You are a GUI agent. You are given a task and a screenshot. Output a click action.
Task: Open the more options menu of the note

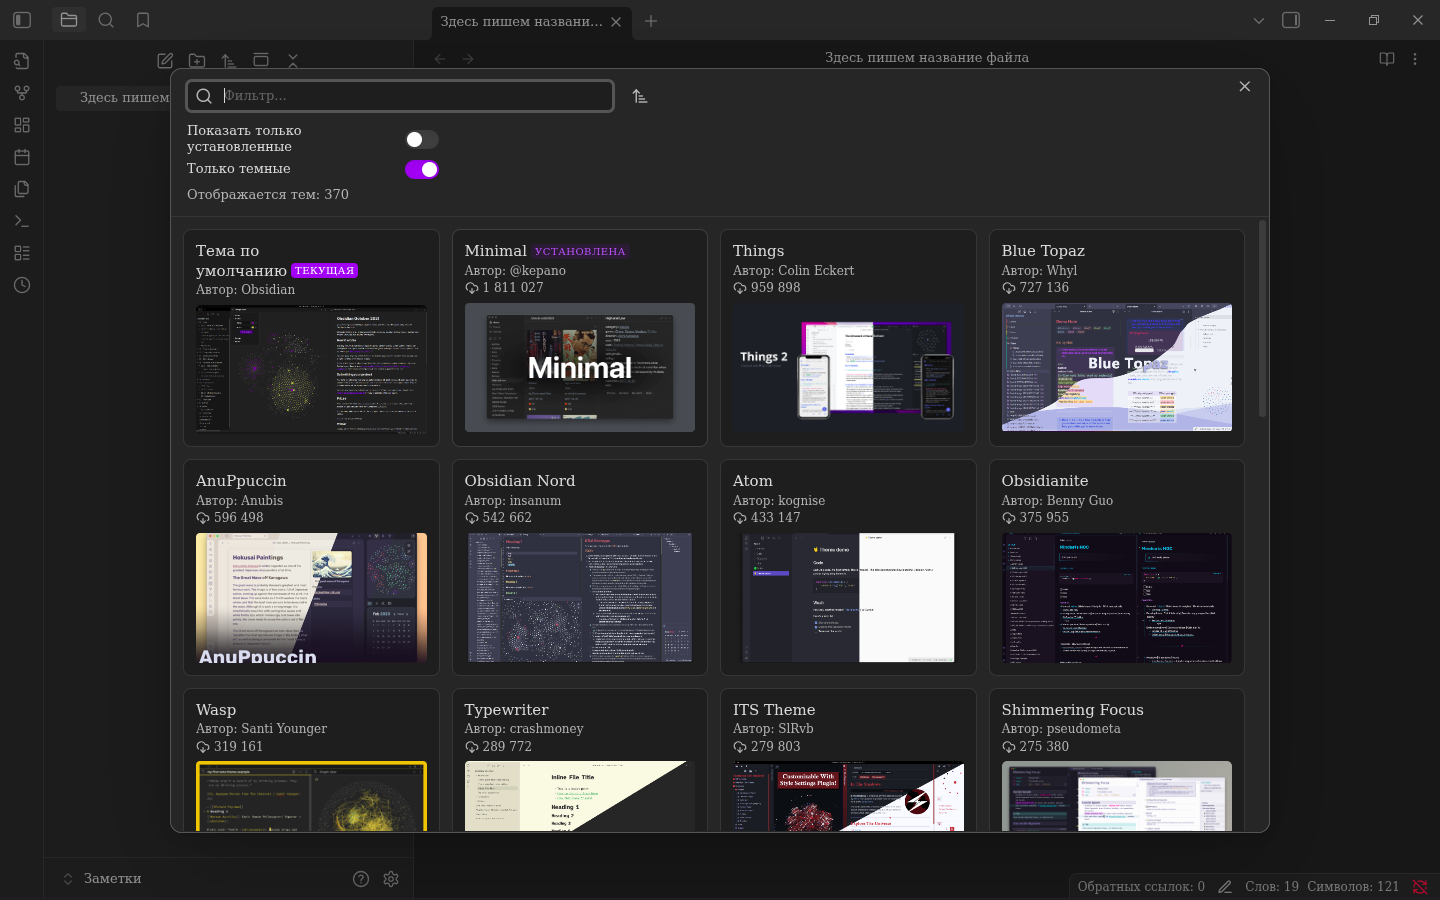(x=1415, y=59)
